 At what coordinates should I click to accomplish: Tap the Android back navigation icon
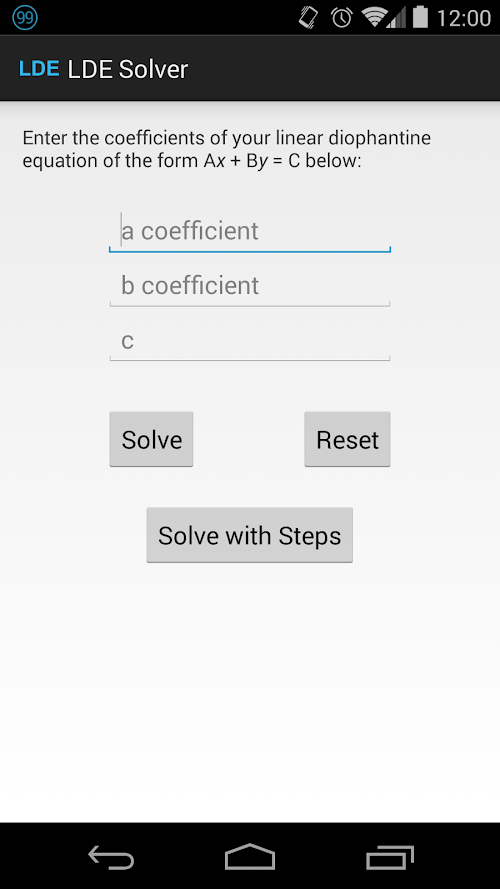(x=111, y=856)
